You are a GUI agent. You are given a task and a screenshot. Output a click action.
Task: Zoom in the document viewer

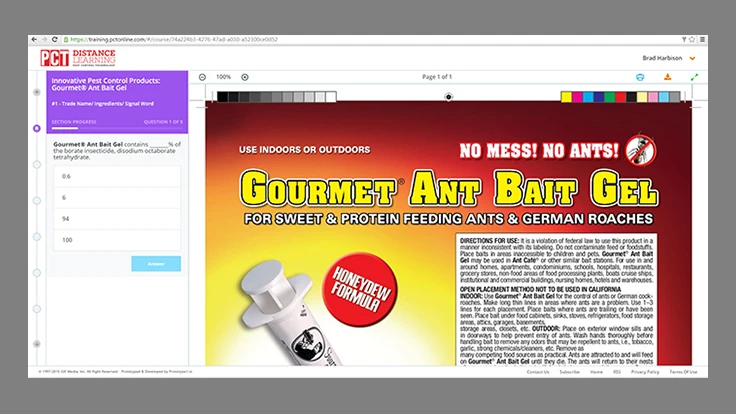[245, 77]
